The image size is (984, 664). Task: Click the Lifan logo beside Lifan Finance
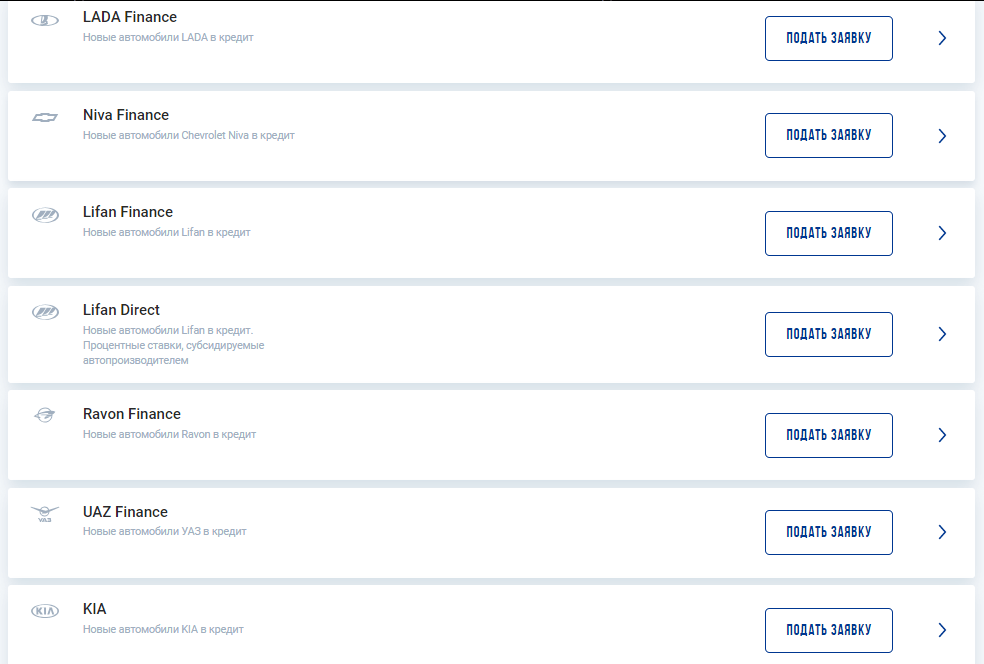point(45,215)
